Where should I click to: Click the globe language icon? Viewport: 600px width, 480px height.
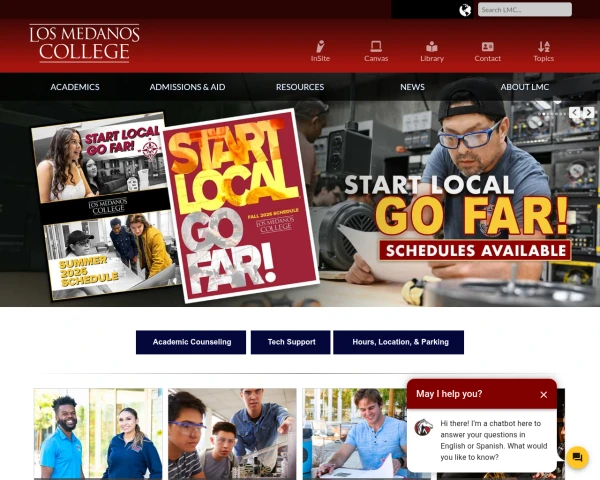(465, 10)
